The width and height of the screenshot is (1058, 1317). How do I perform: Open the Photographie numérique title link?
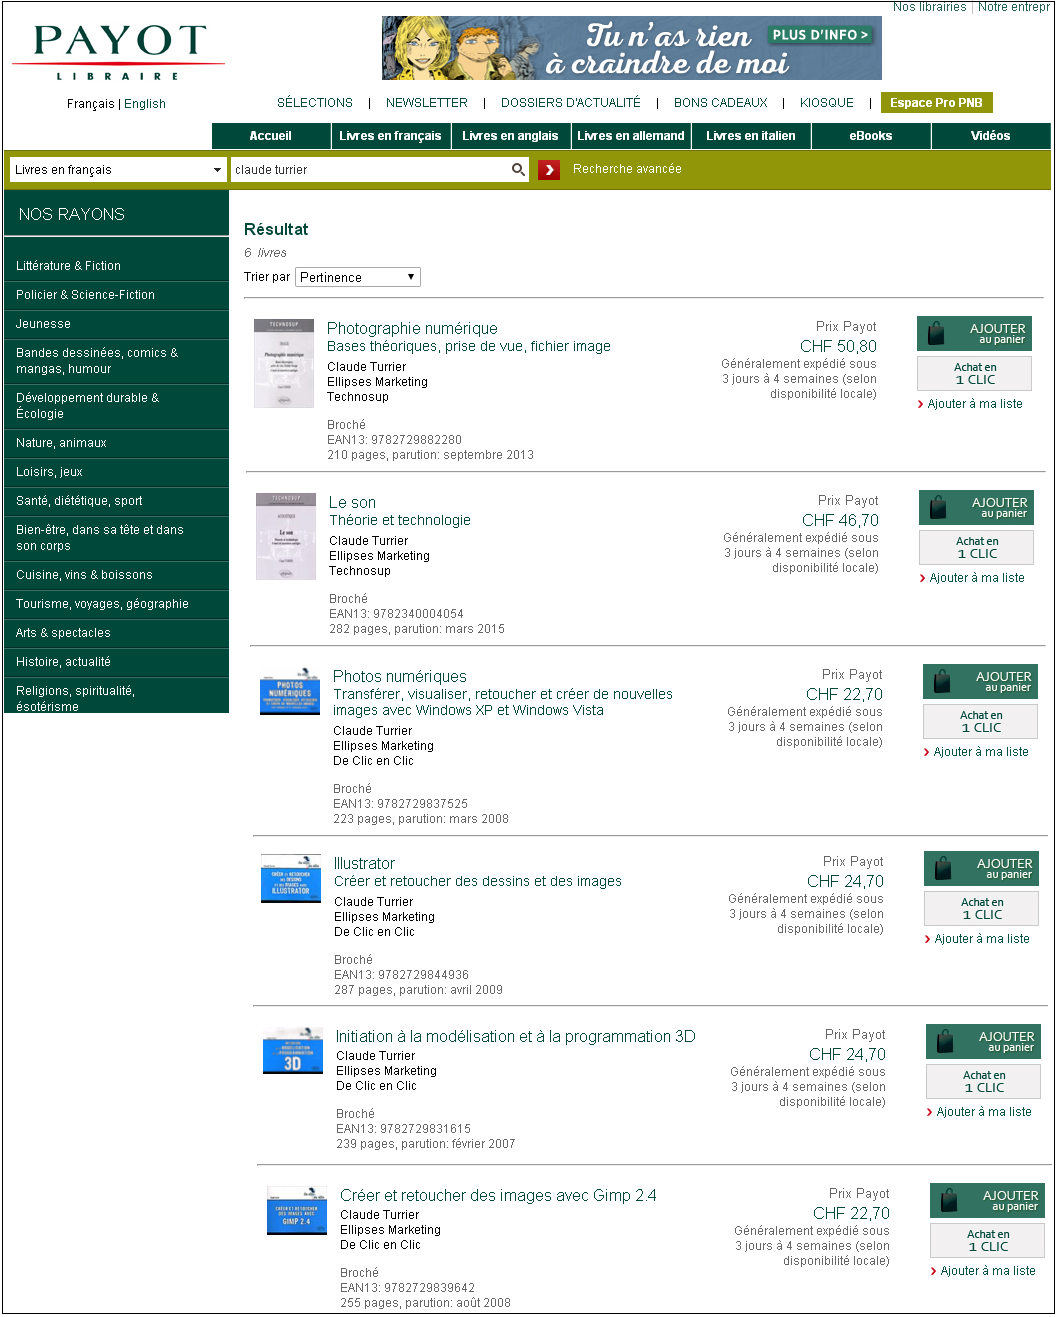(x=412, y=328)
